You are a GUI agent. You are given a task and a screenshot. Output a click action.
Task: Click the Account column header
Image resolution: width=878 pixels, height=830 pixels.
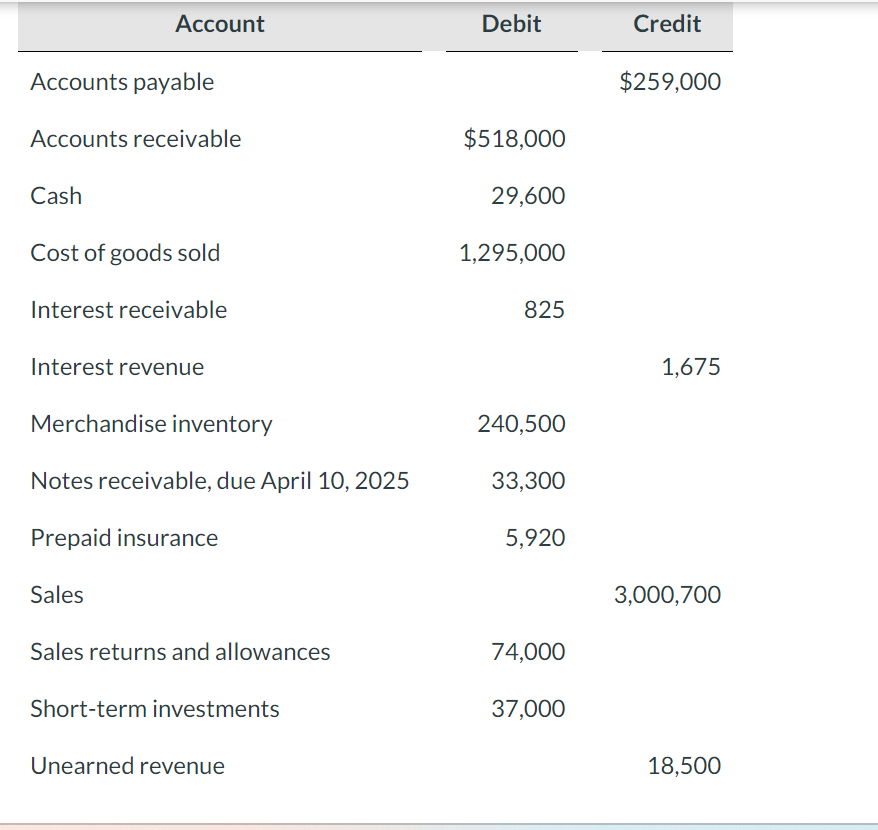pyautogui.click(x=219, y=23)
